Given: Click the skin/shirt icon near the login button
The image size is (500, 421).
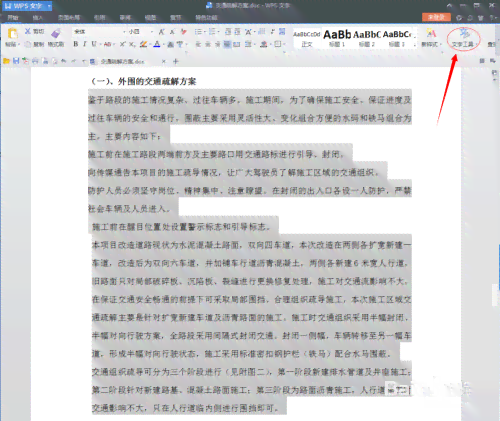Looking at the screenshot, I should (480, 18).
